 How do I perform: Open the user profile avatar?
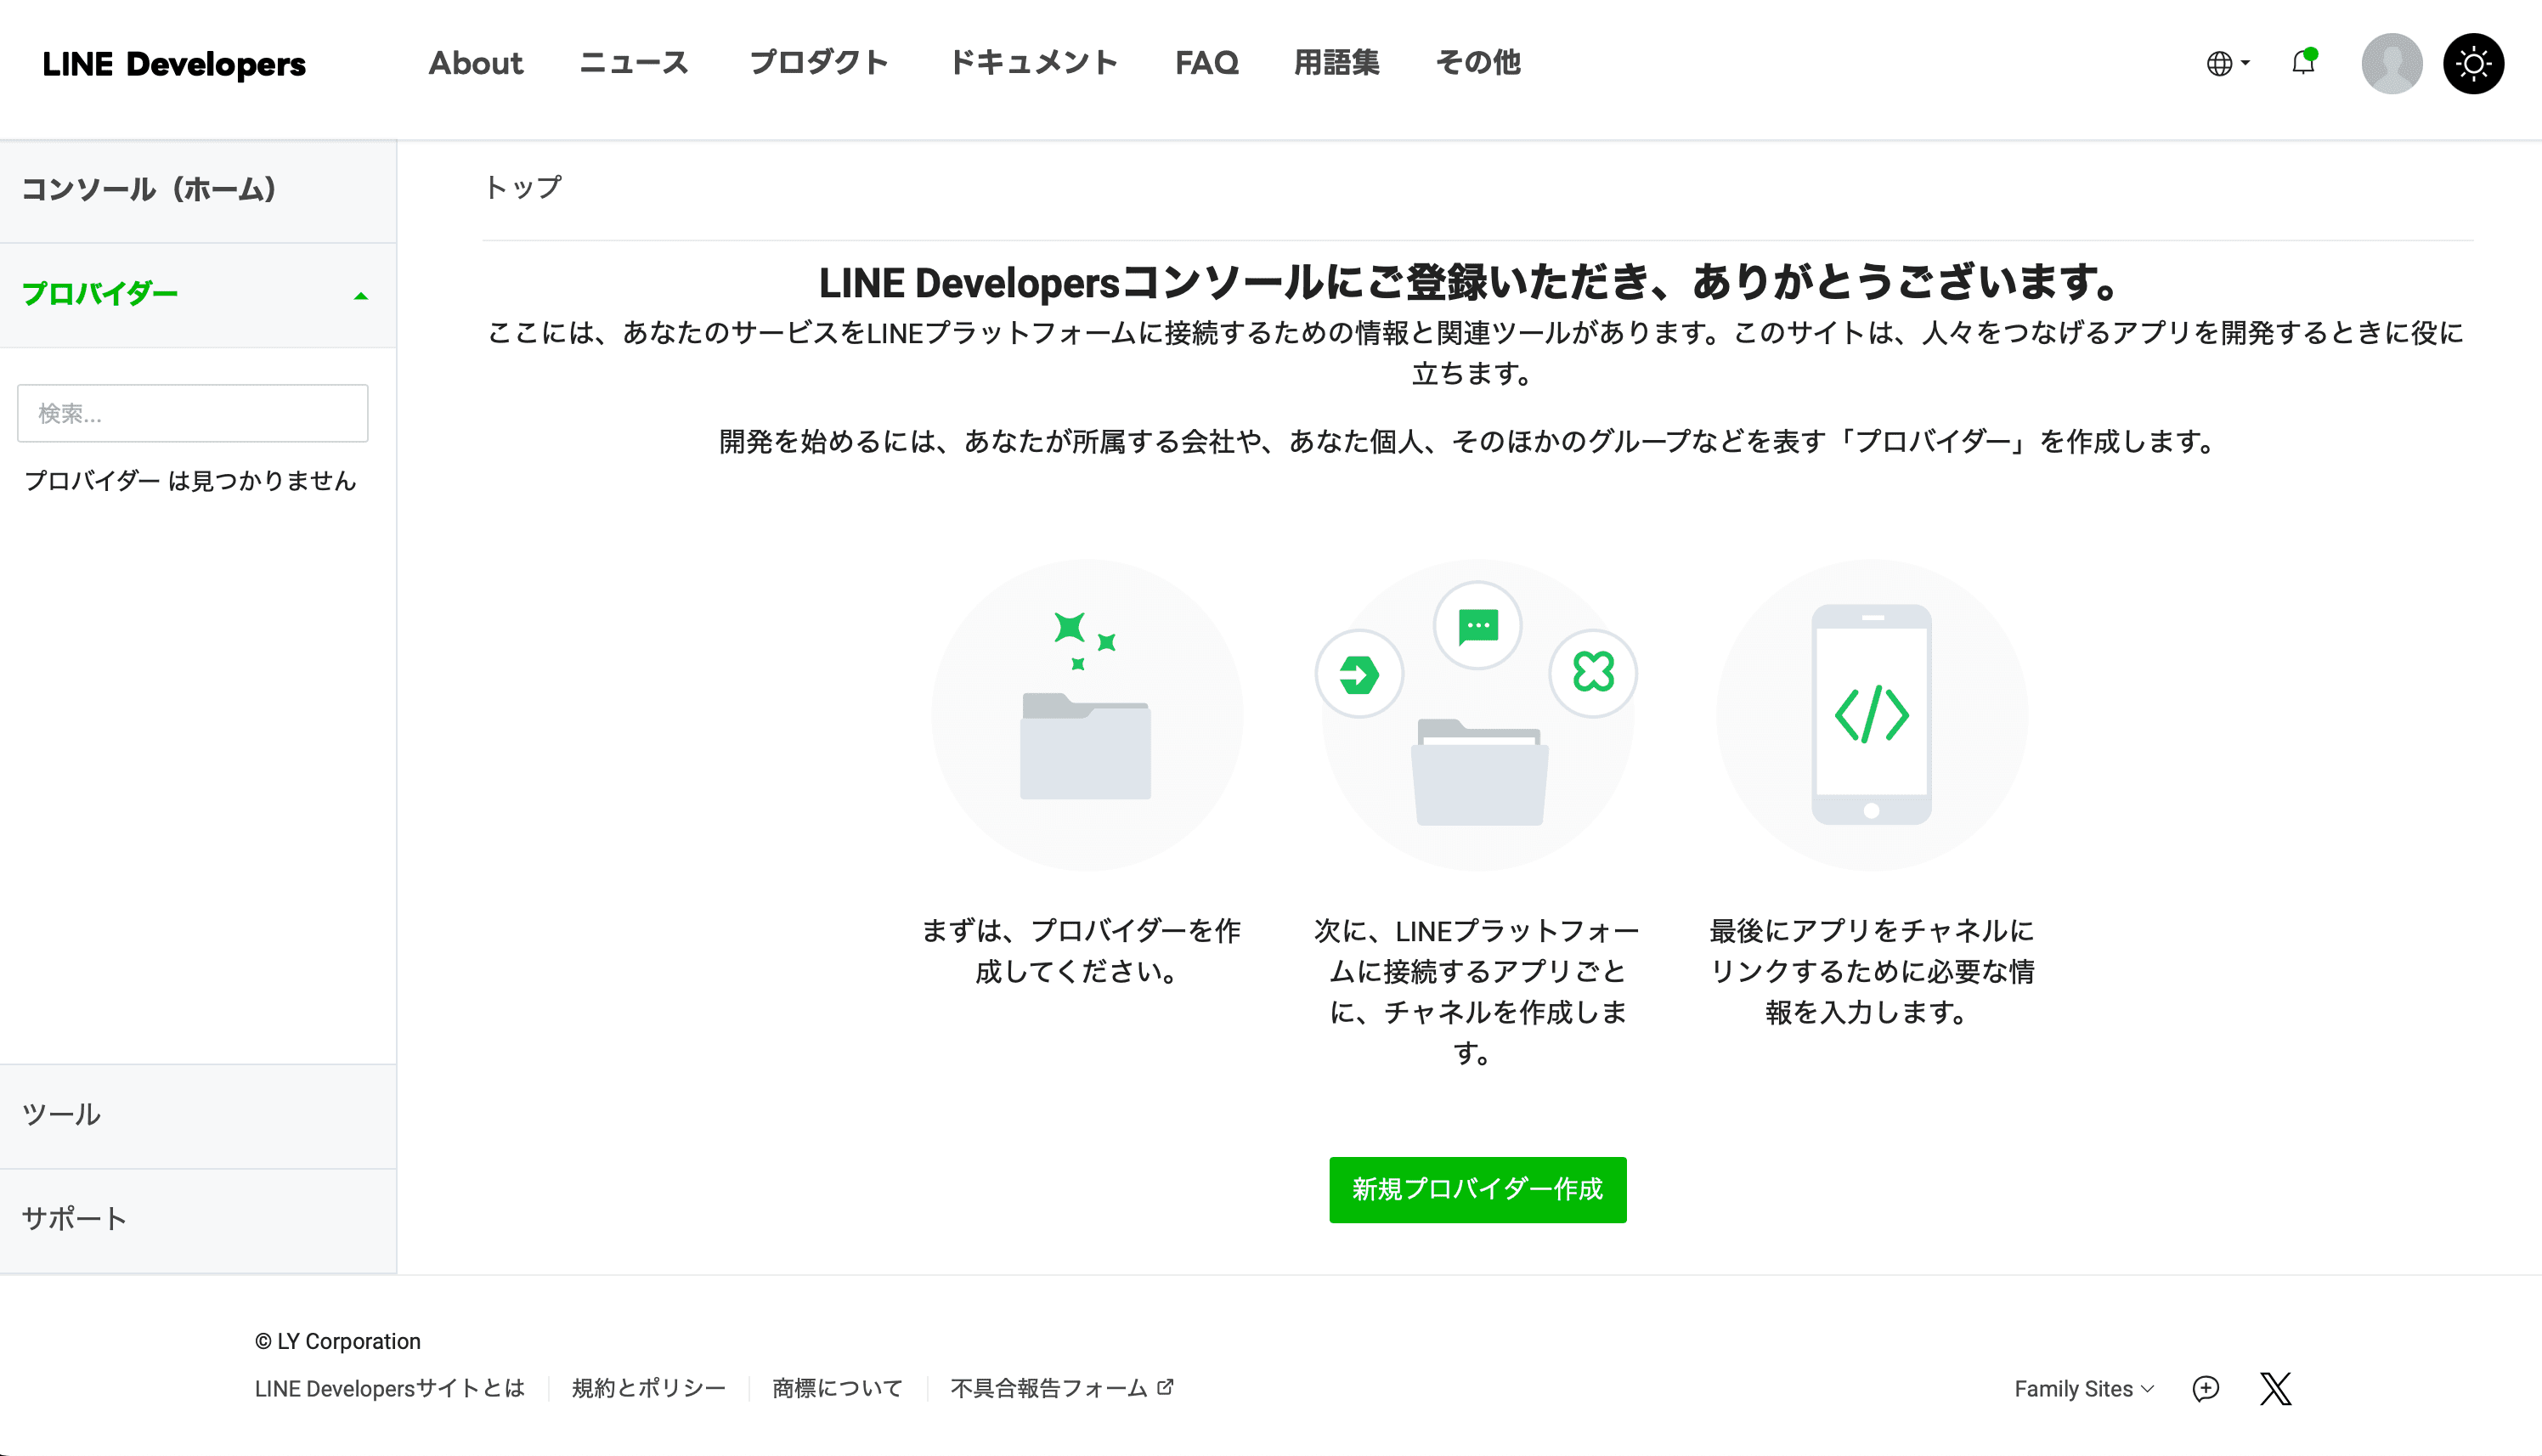[x=2391, y=63]
